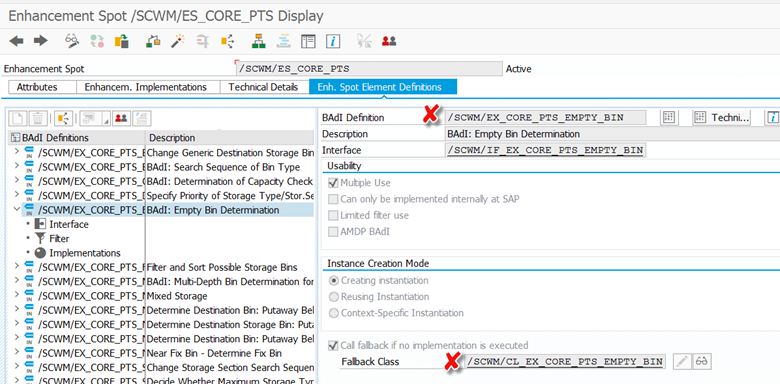Toggle Display/Change glasses-pencil icon
This screenshot has width=780, height=384.
pyautogui.click(x=73, y=41)
